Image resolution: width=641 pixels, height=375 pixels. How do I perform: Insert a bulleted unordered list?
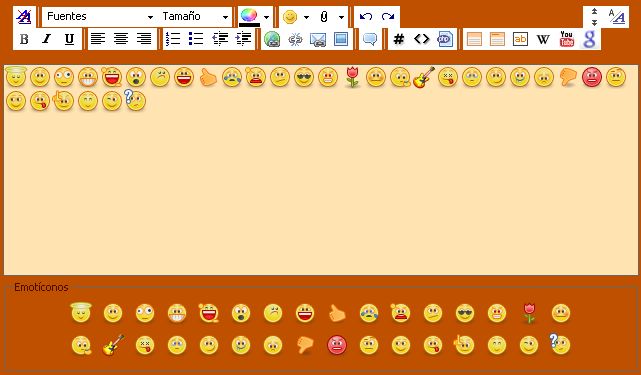click(x=196, y=39)
